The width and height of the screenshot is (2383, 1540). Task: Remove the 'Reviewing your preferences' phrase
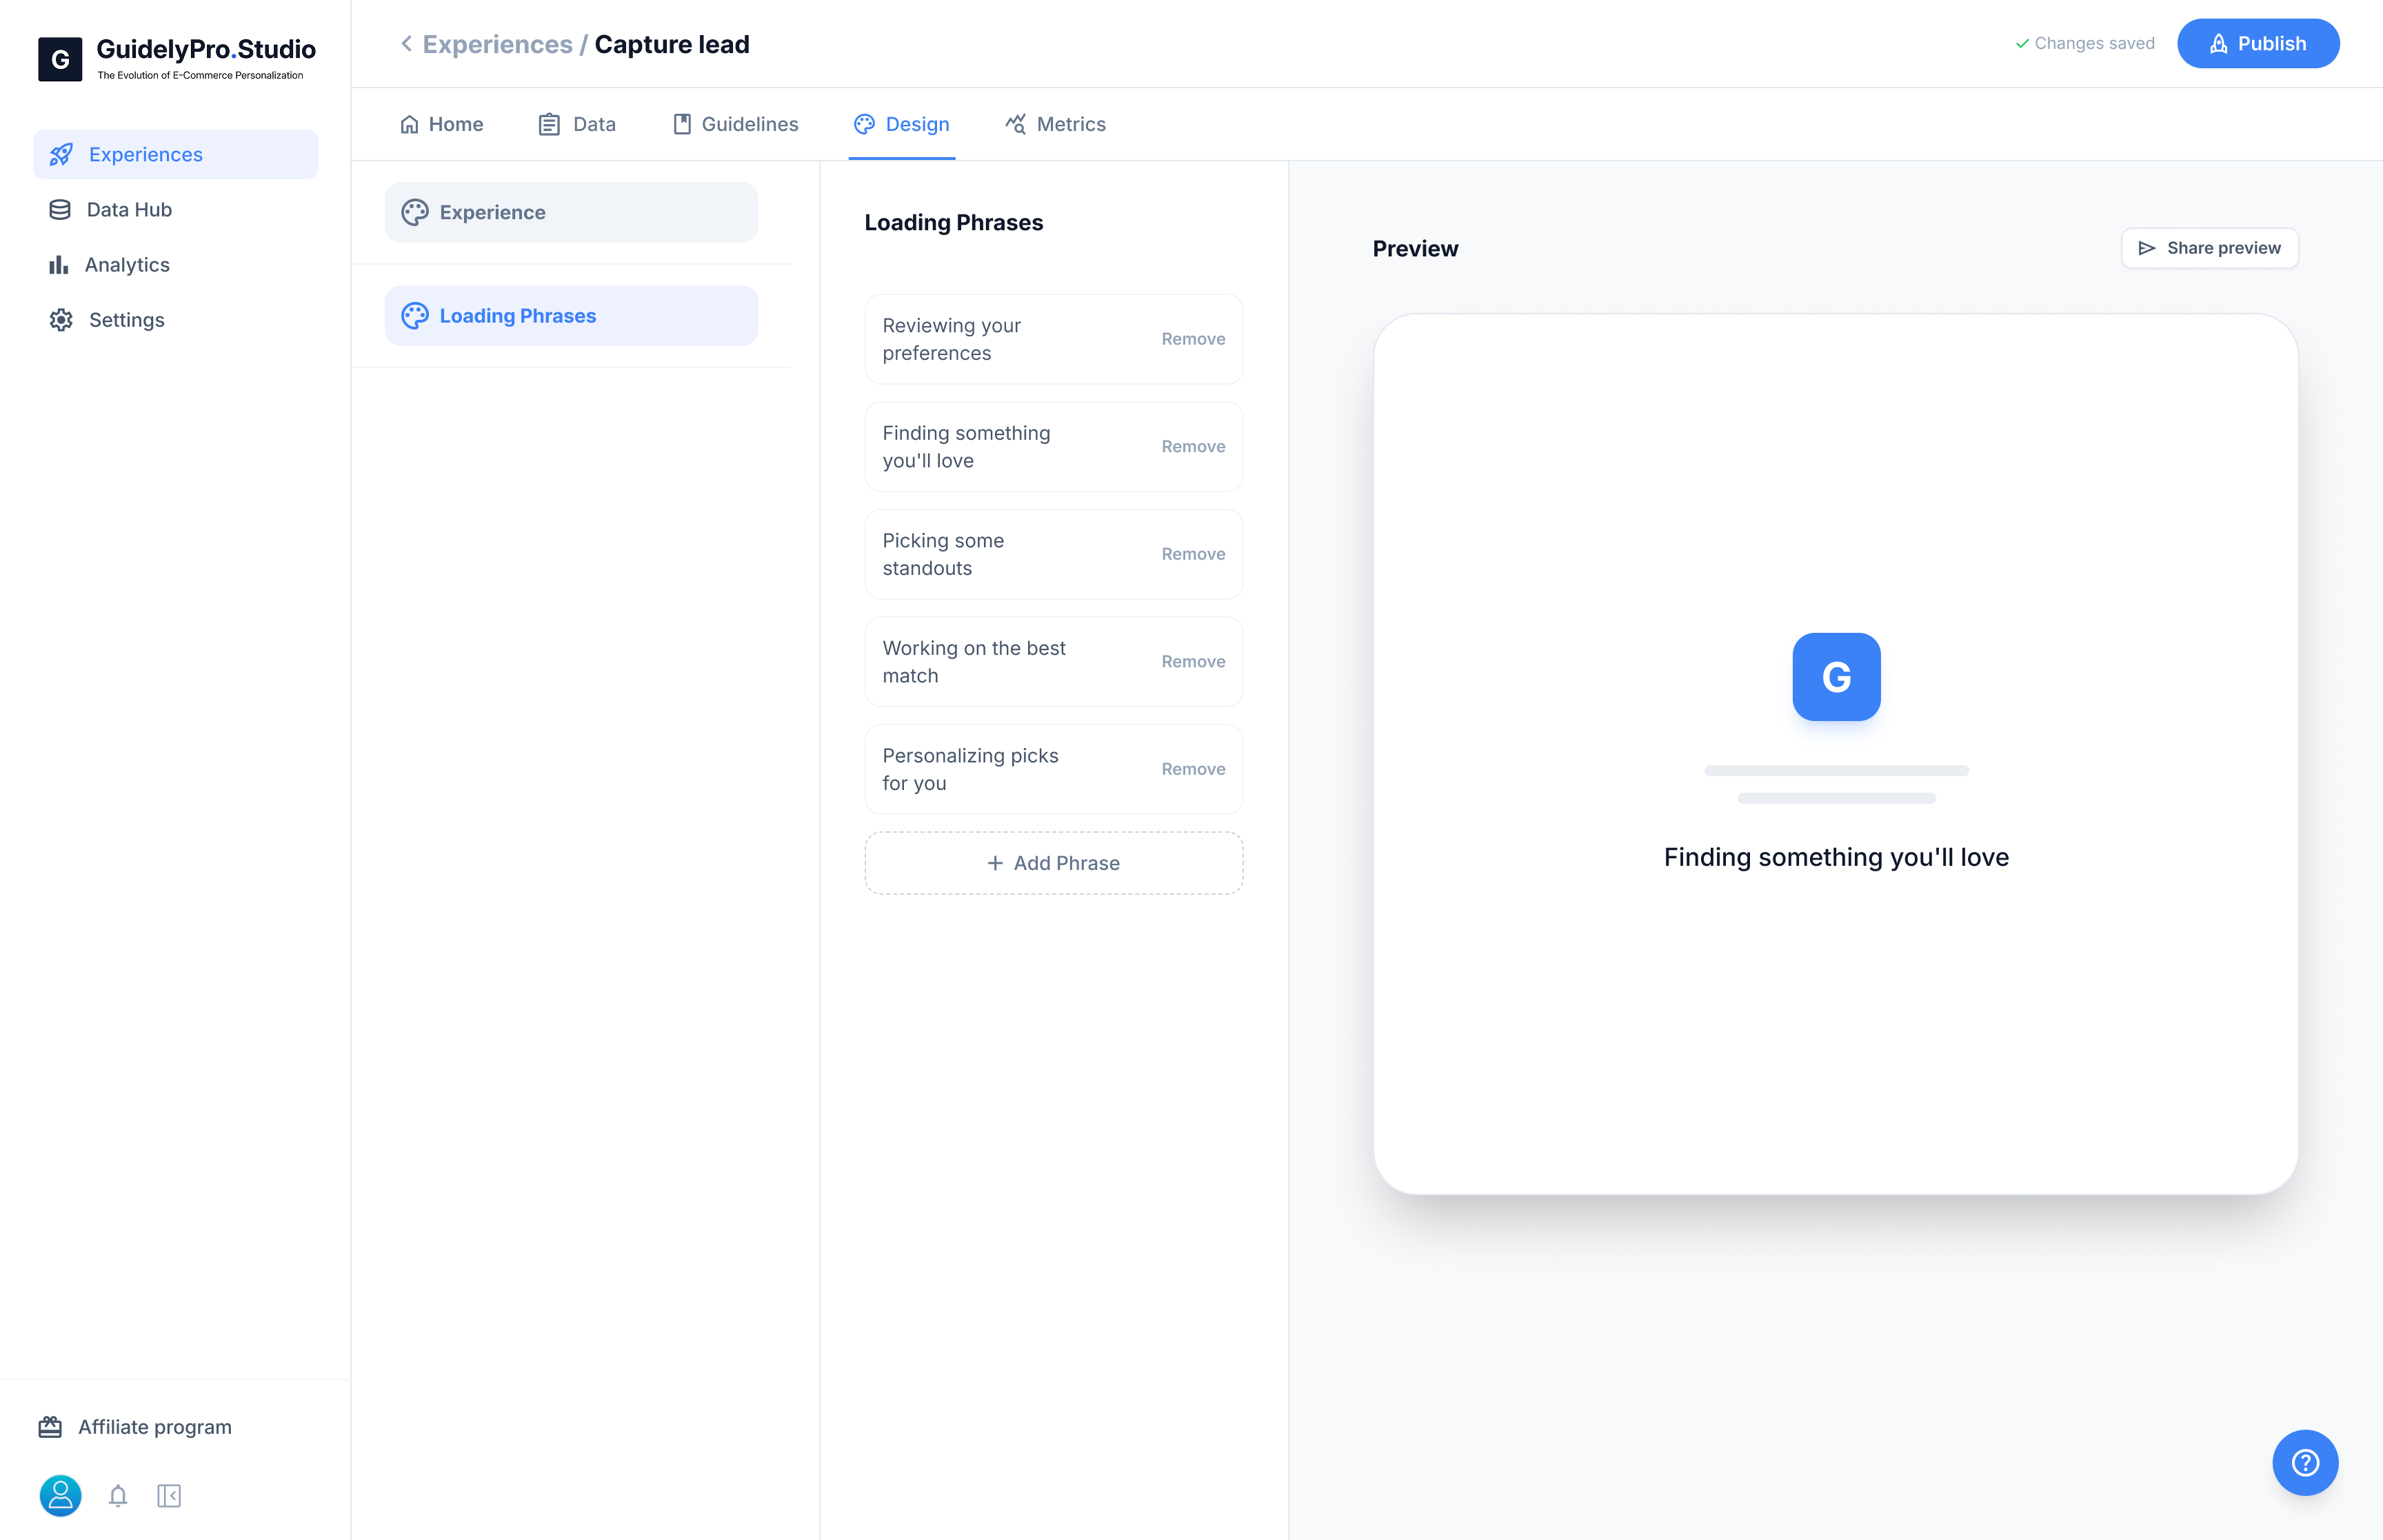click(x=1193, y=339)
